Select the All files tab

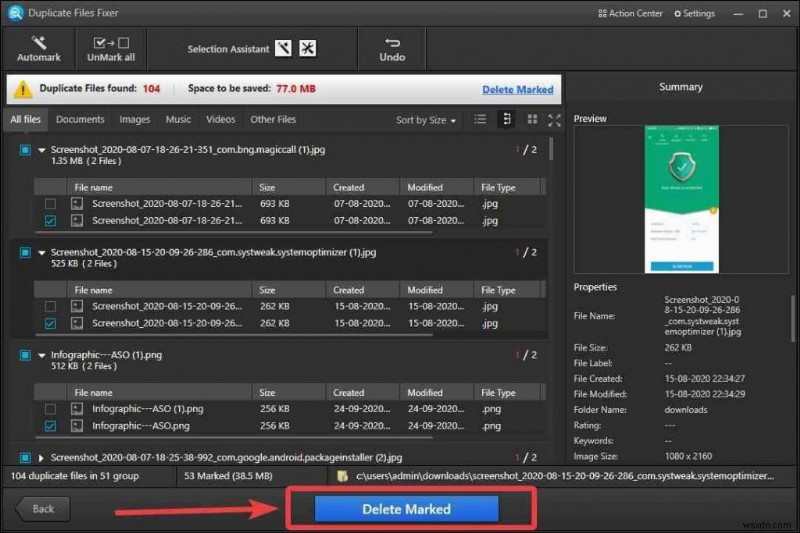click(26, 119)
